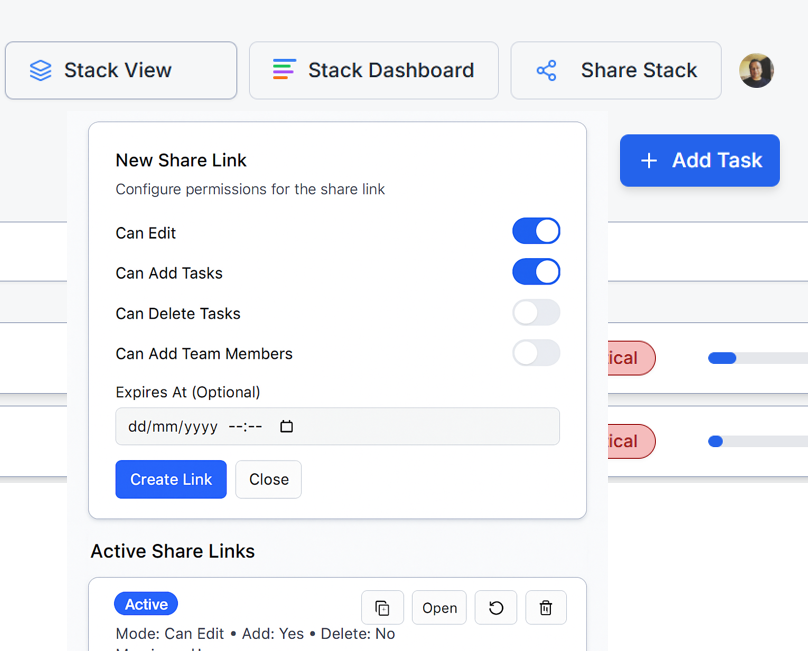Copy the share link with the copy icon

click(x=382, y=607)
